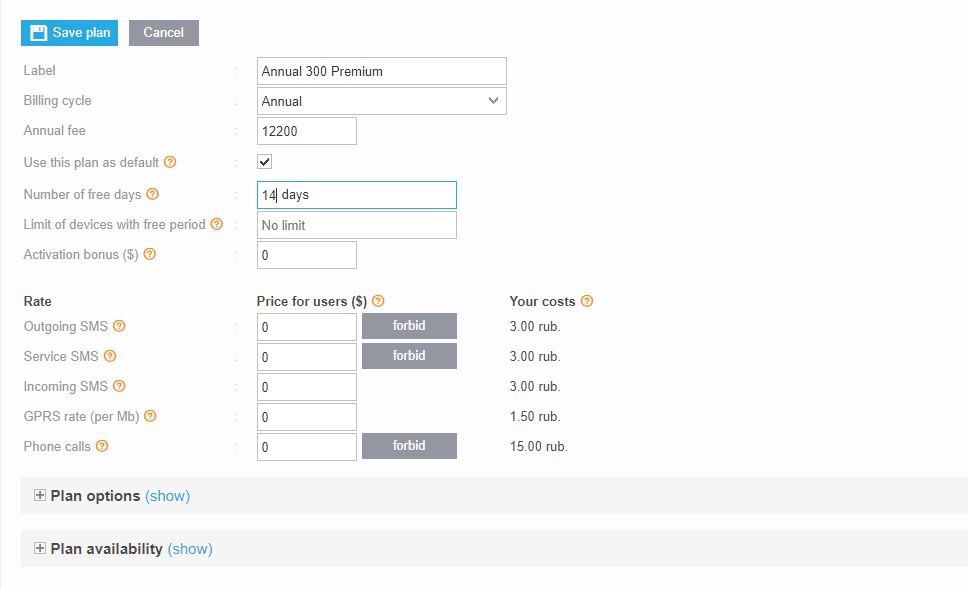Viewport: 968px width, 589px height.
Task: Open help icon next to Your costs
Action: (587, 301)
